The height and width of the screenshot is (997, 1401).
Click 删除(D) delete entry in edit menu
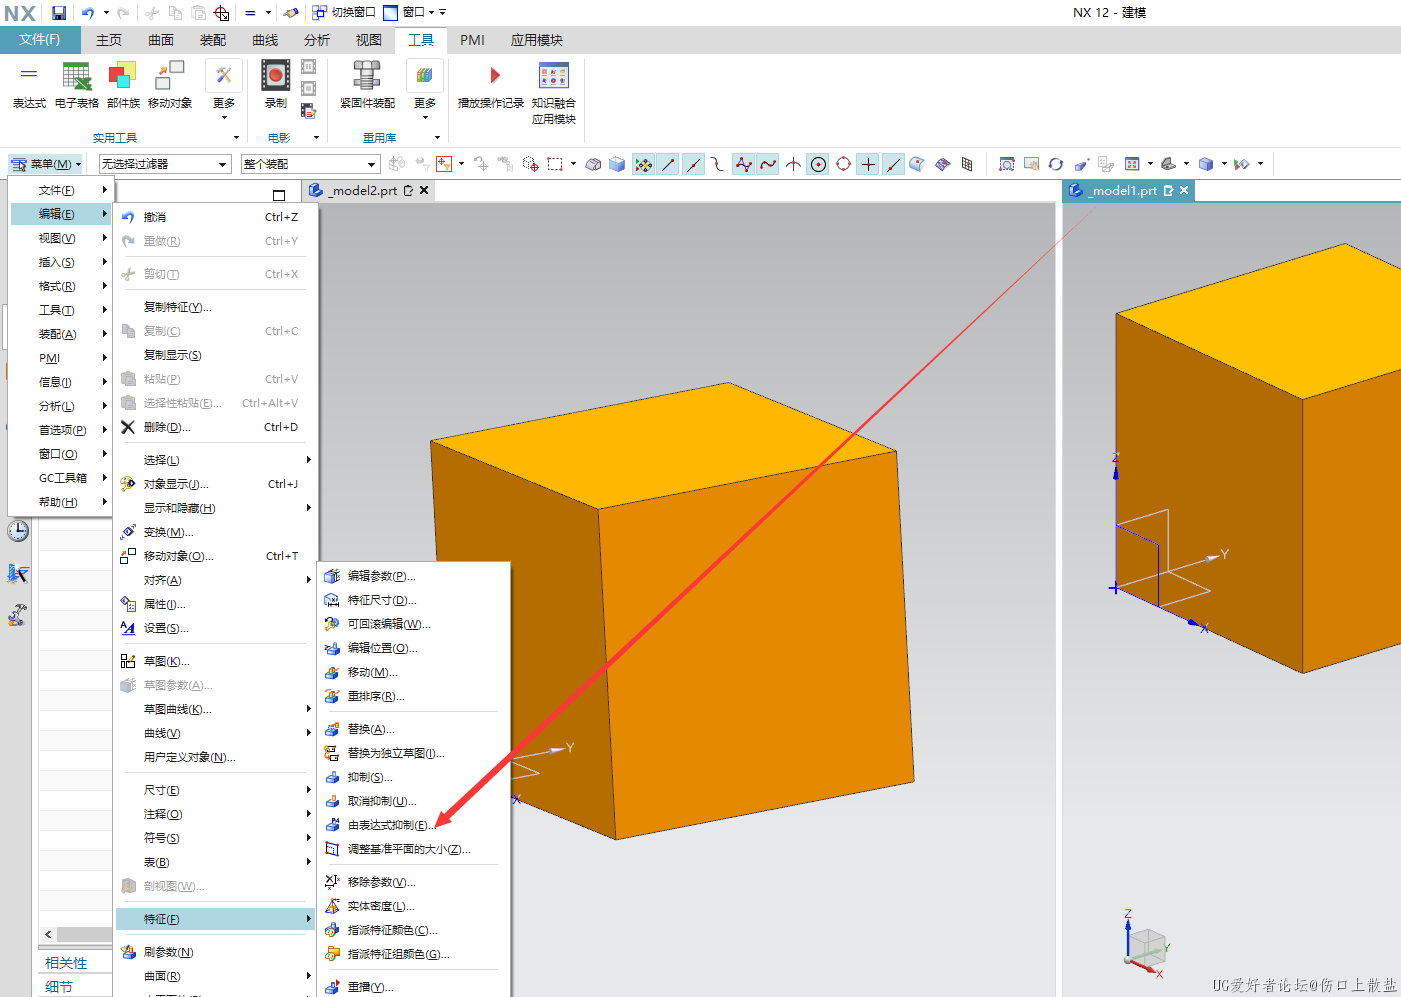click(x=215, y=427)
